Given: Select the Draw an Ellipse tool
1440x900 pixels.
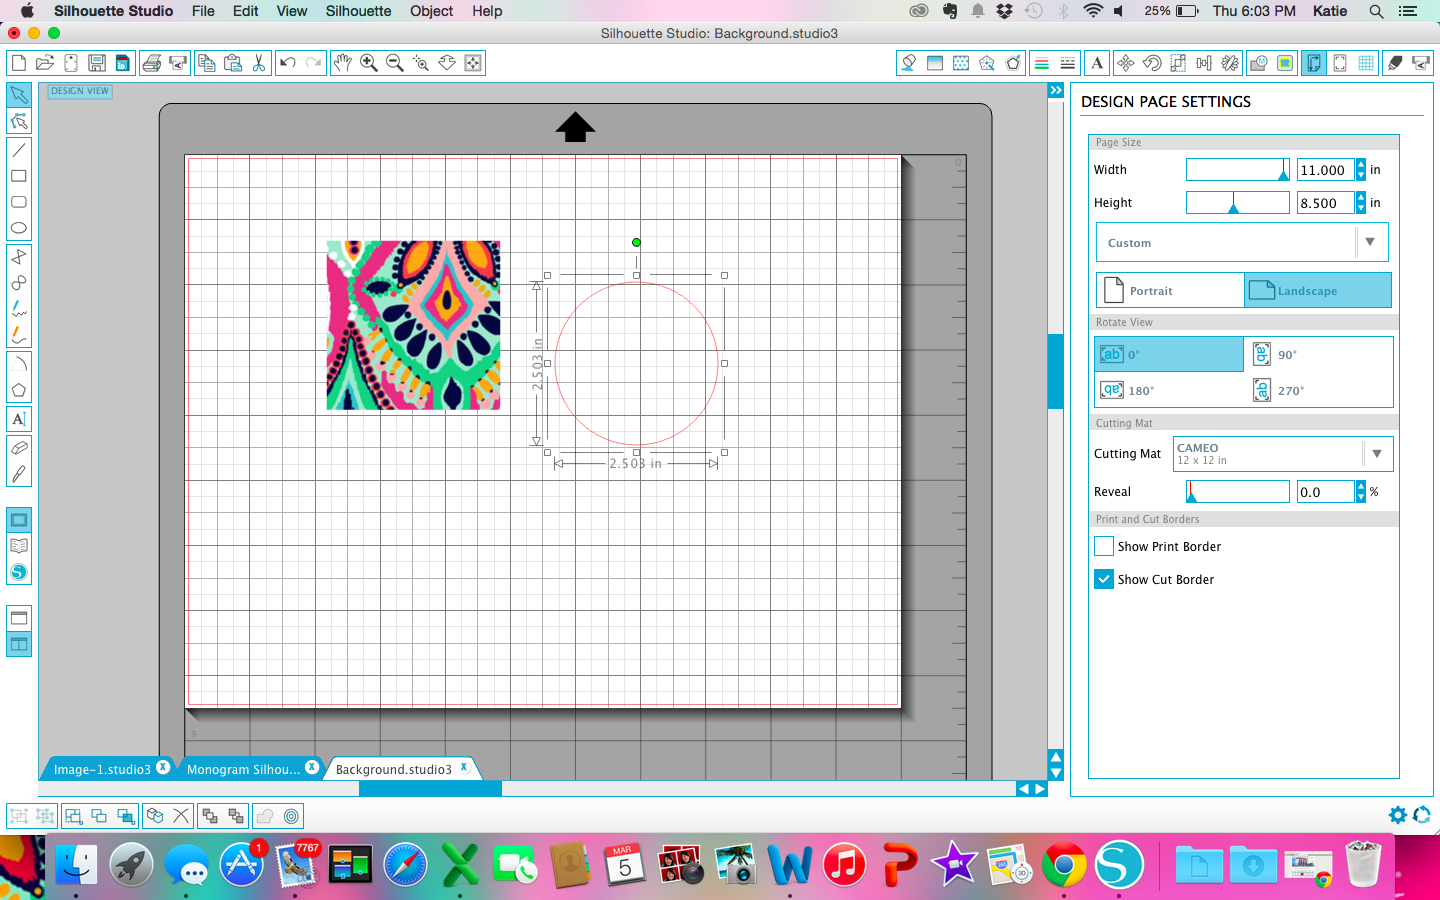Looking at the screenshot, I should coord(19,228).
